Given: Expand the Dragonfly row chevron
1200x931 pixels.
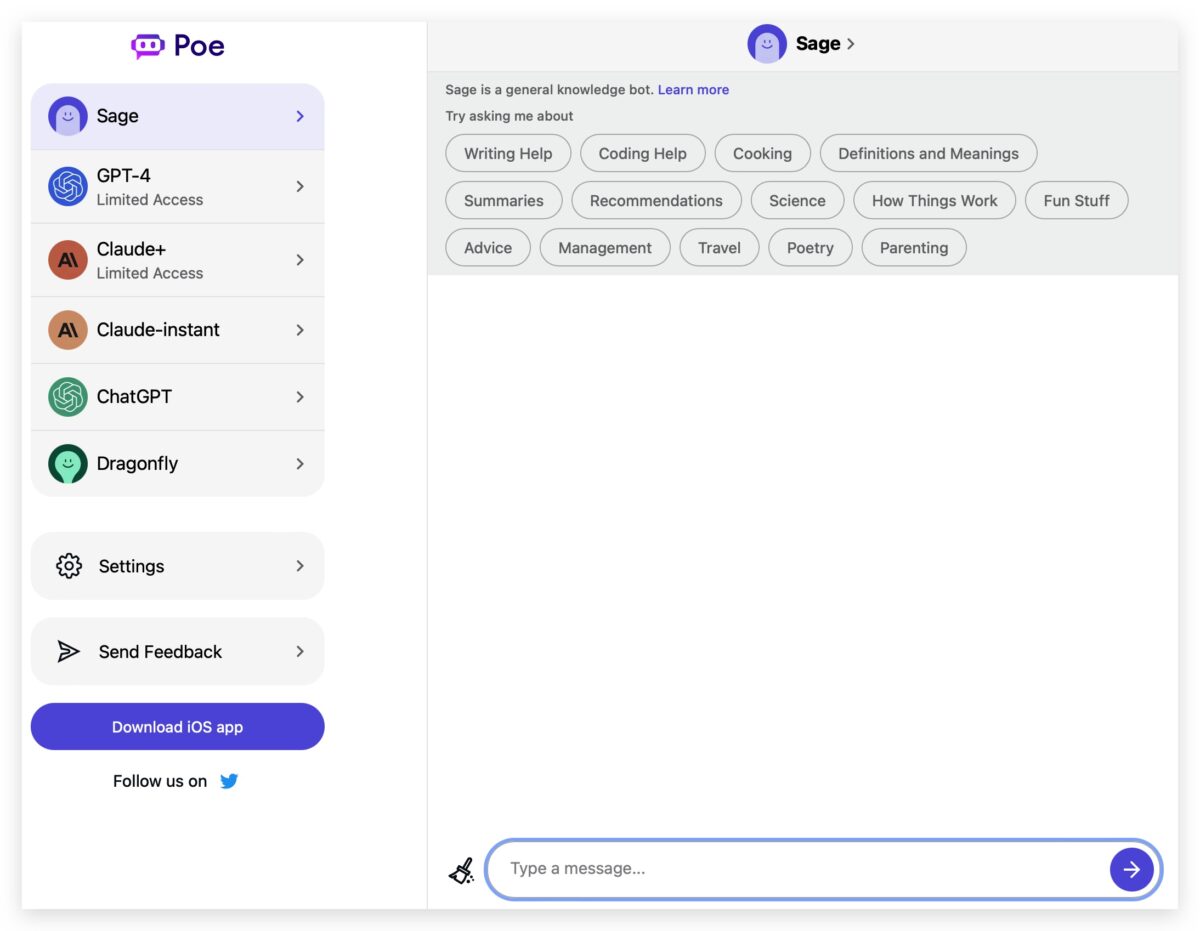Looking at the screenshot, I should [x=300, y=464].
